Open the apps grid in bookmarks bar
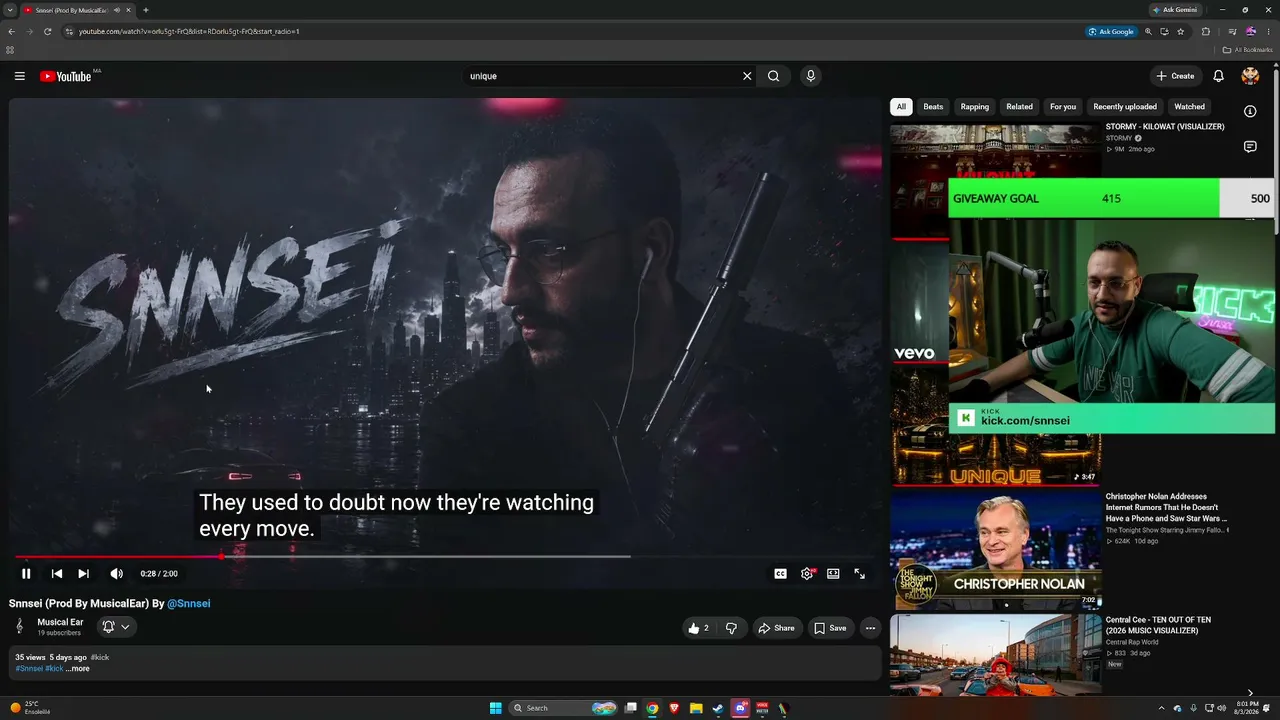Image resolution: width=1280 pixels, height=720 pixels. (10, 49)
